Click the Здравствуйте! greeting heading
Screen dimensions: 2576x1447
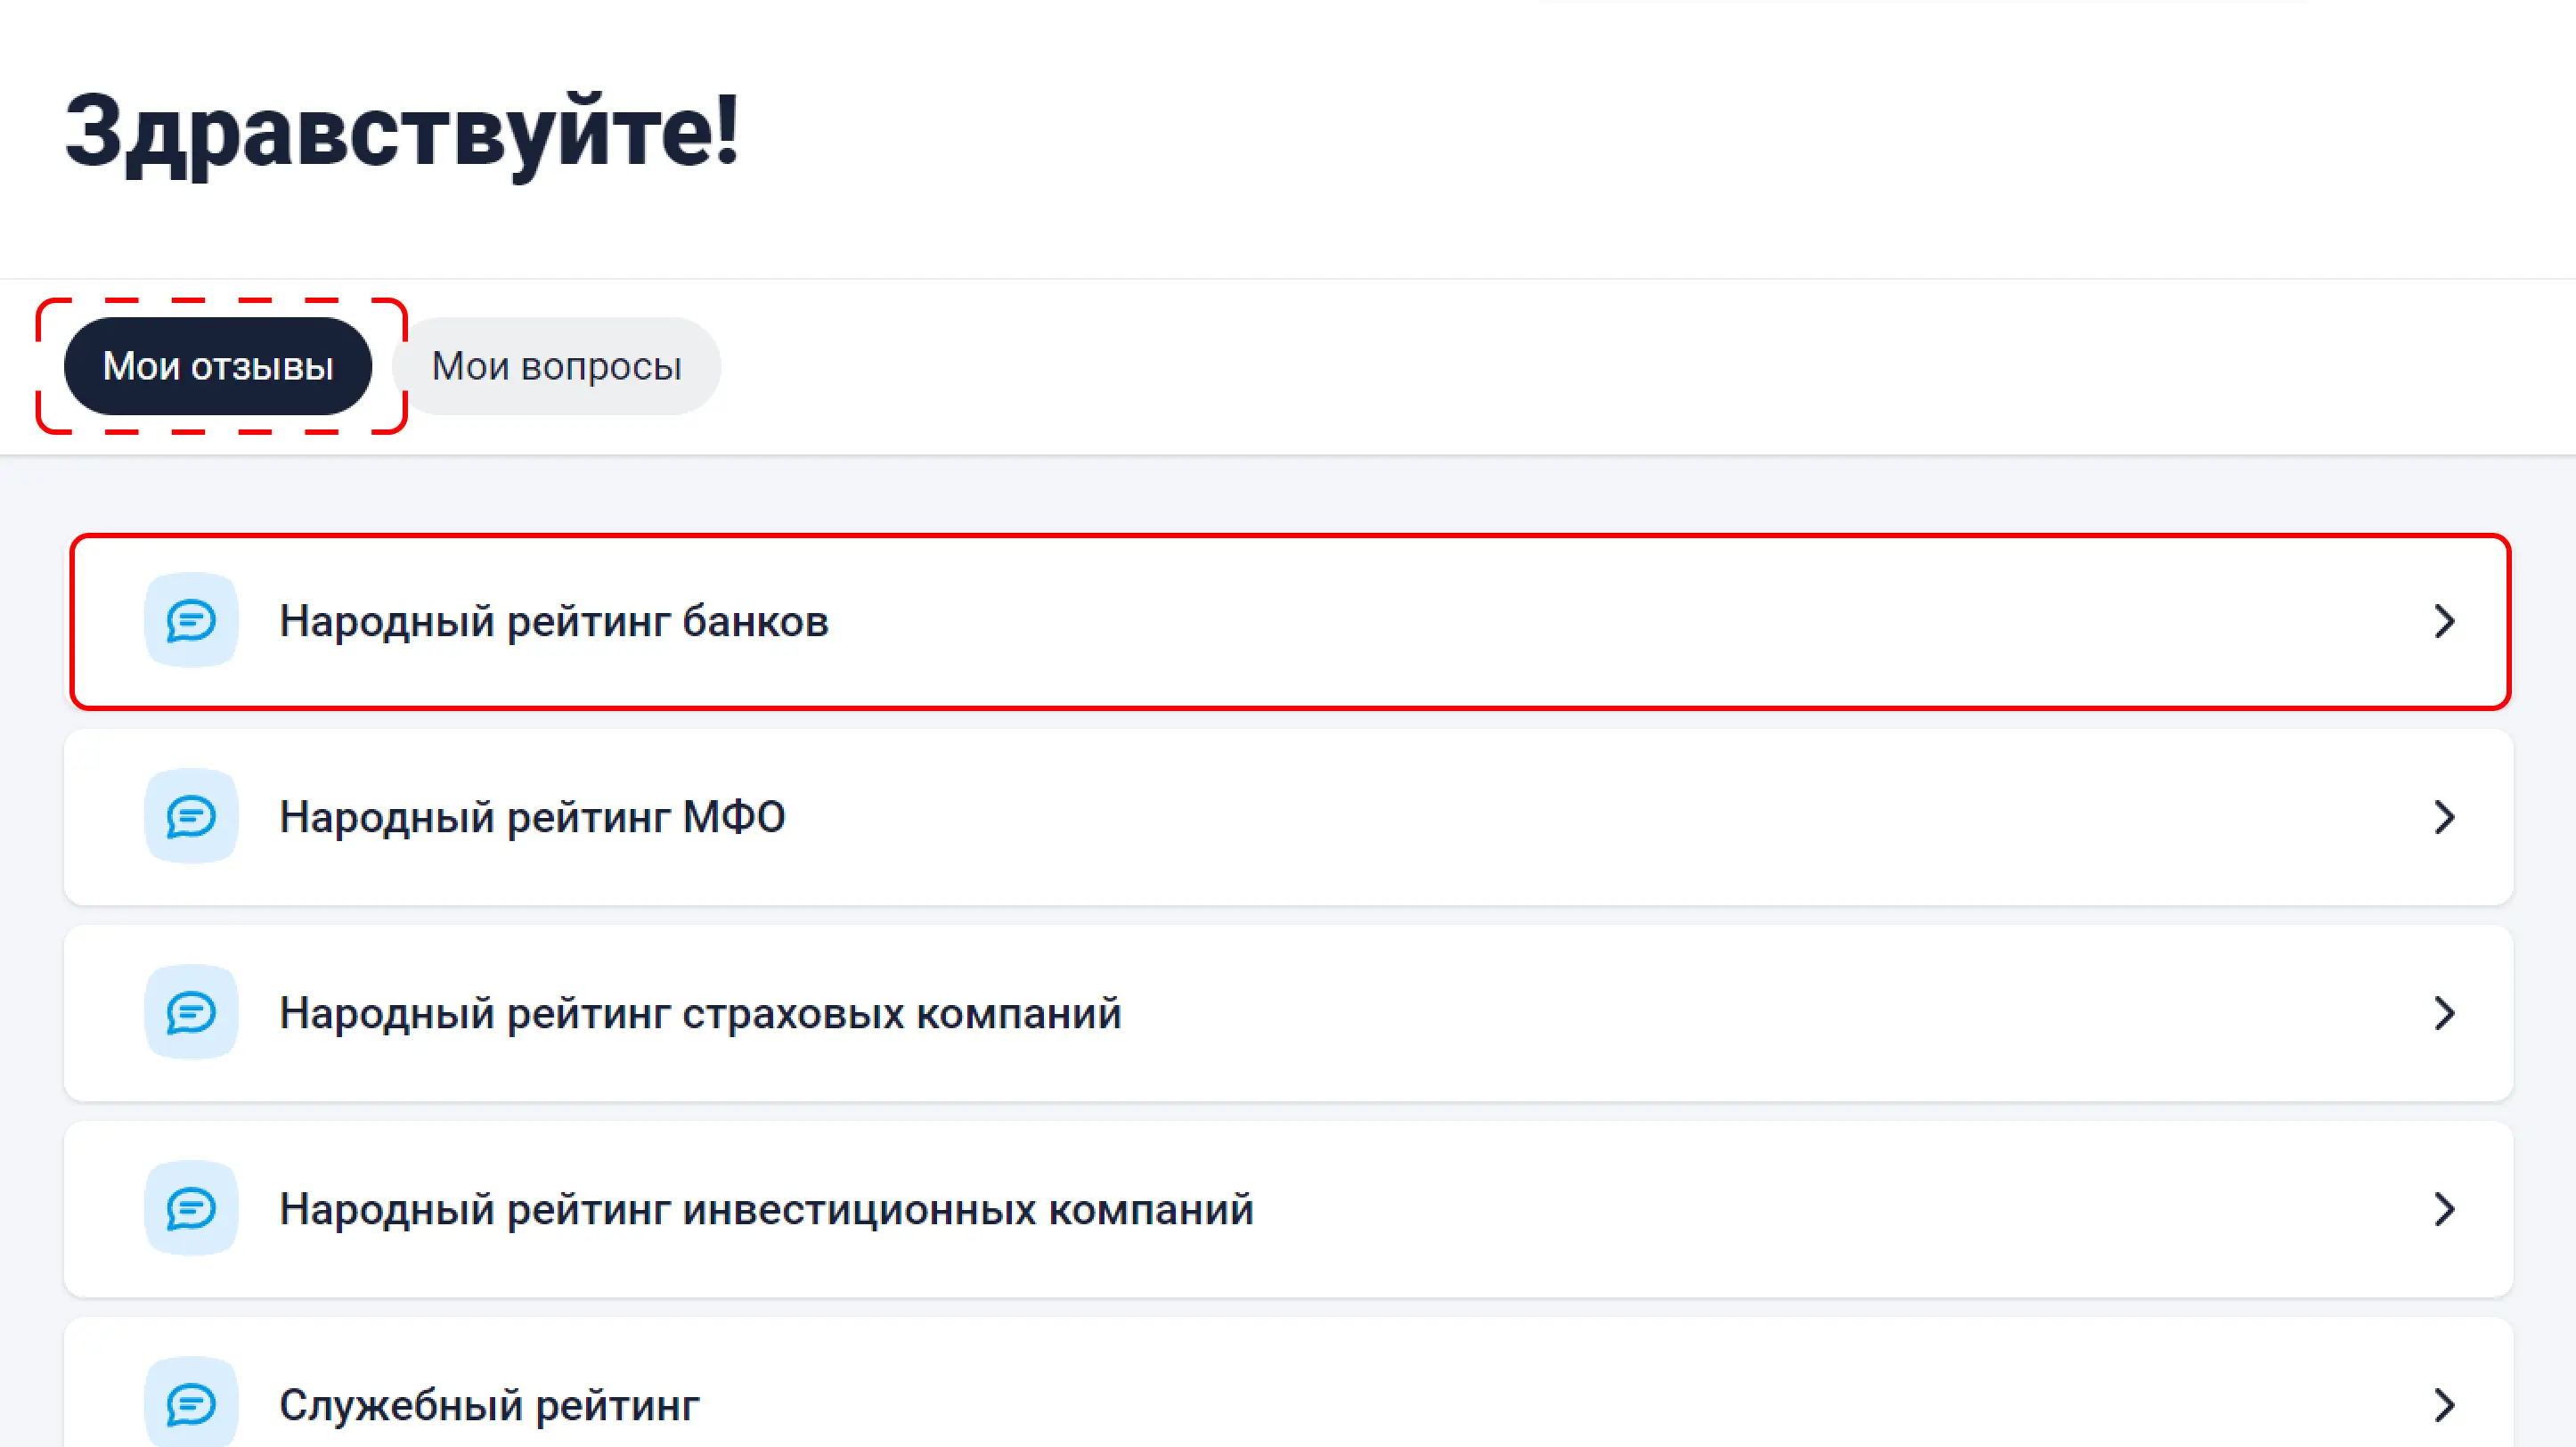click(x=402, y=131)
